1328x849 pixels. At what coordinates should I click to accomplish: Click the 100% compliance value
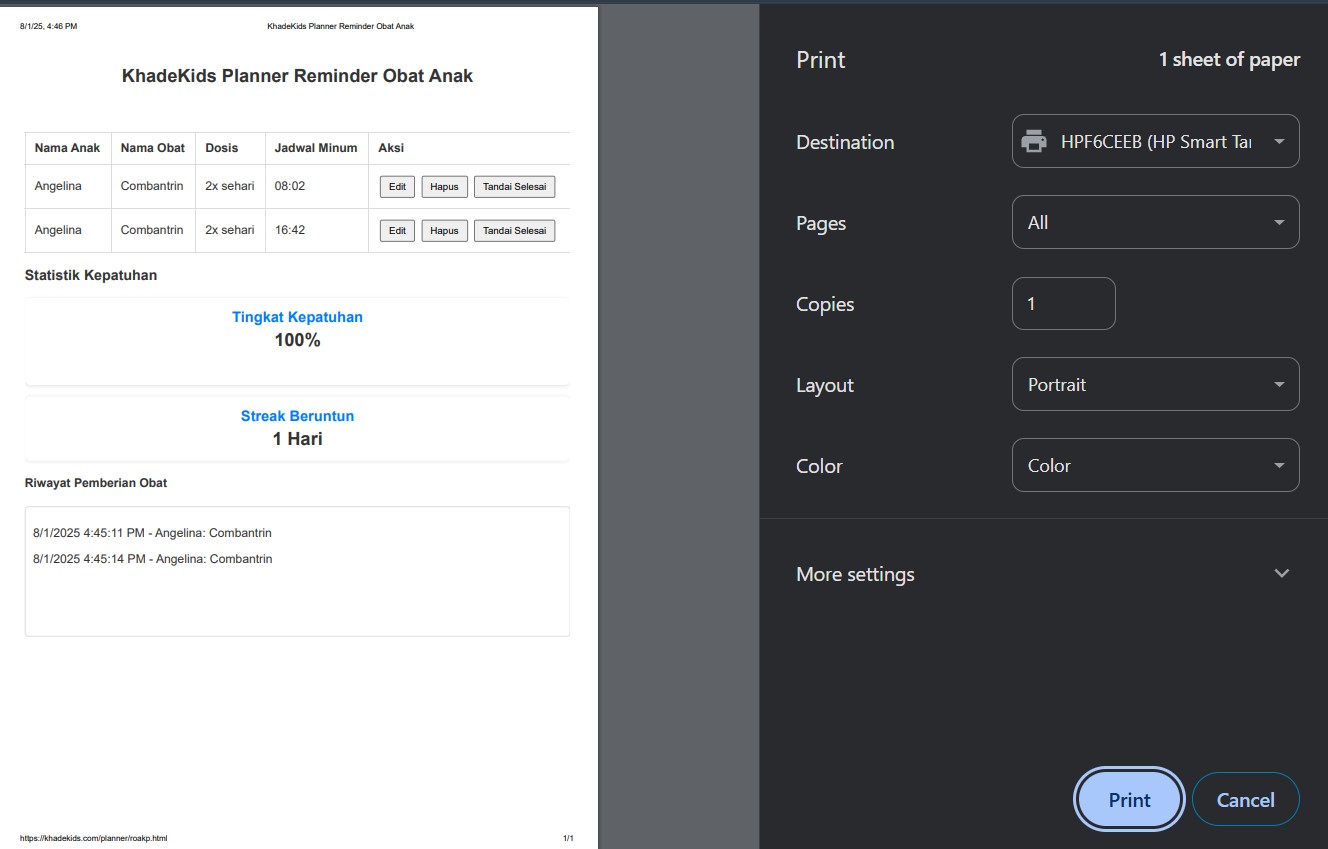click(x=297, y=340)
